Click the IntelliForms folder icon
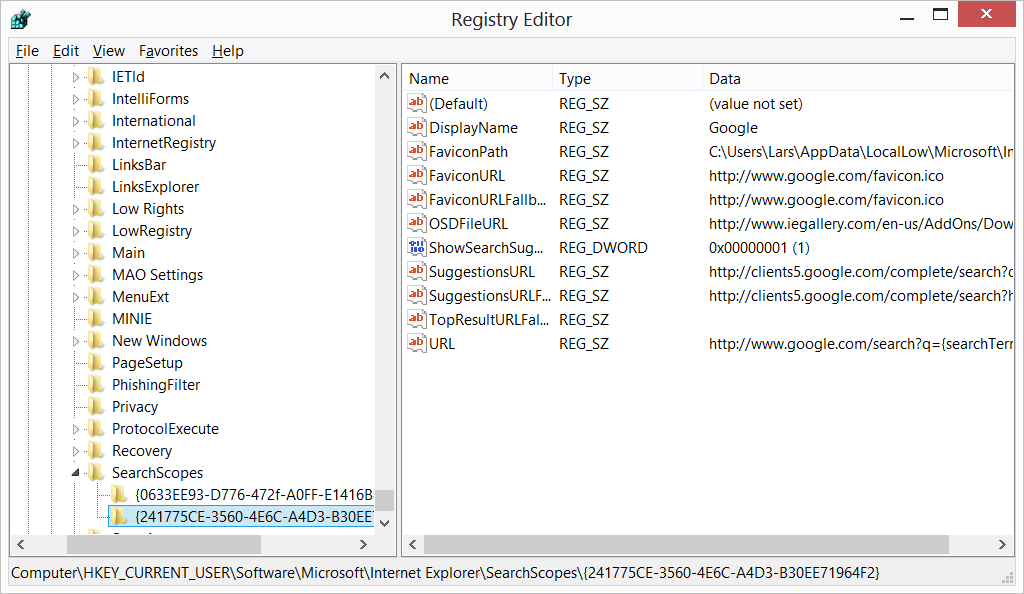 click(x=96, y=99)
